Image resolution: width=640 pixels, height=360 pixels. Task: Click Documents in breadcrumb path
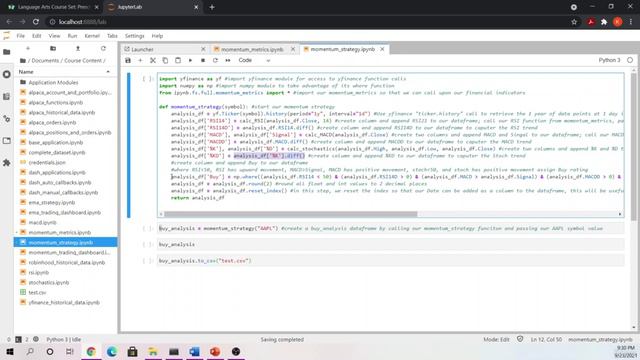[x=45, y=60]
